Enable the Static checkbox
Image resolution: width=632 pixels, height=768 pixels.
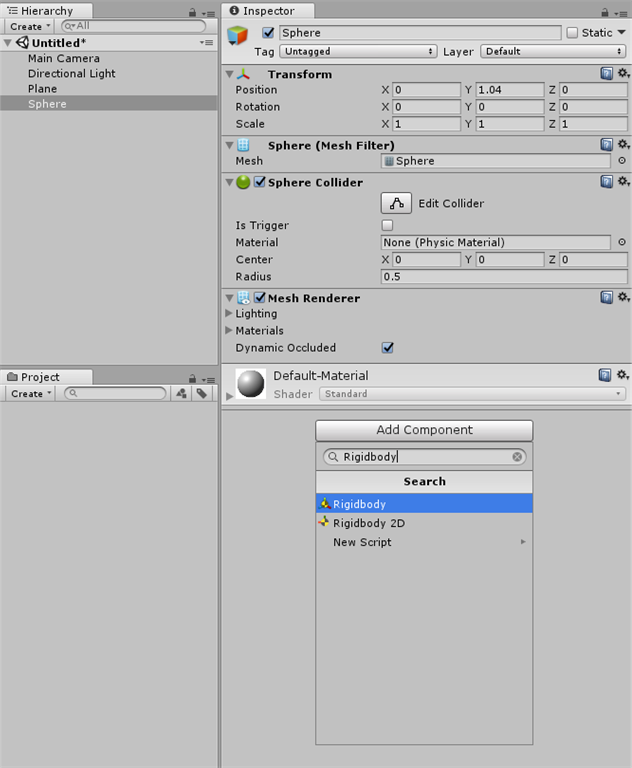click(x=572, y=32)
